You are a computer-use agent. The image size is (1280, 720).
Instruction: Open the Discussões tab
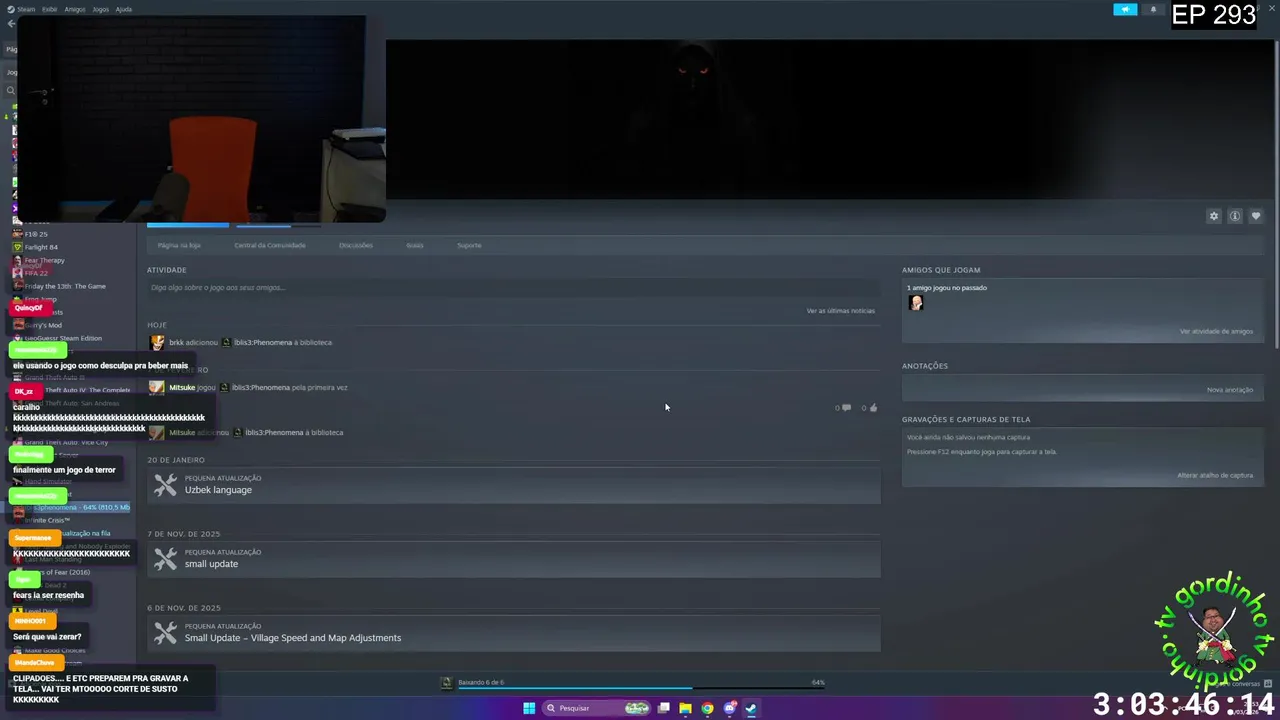356,245
